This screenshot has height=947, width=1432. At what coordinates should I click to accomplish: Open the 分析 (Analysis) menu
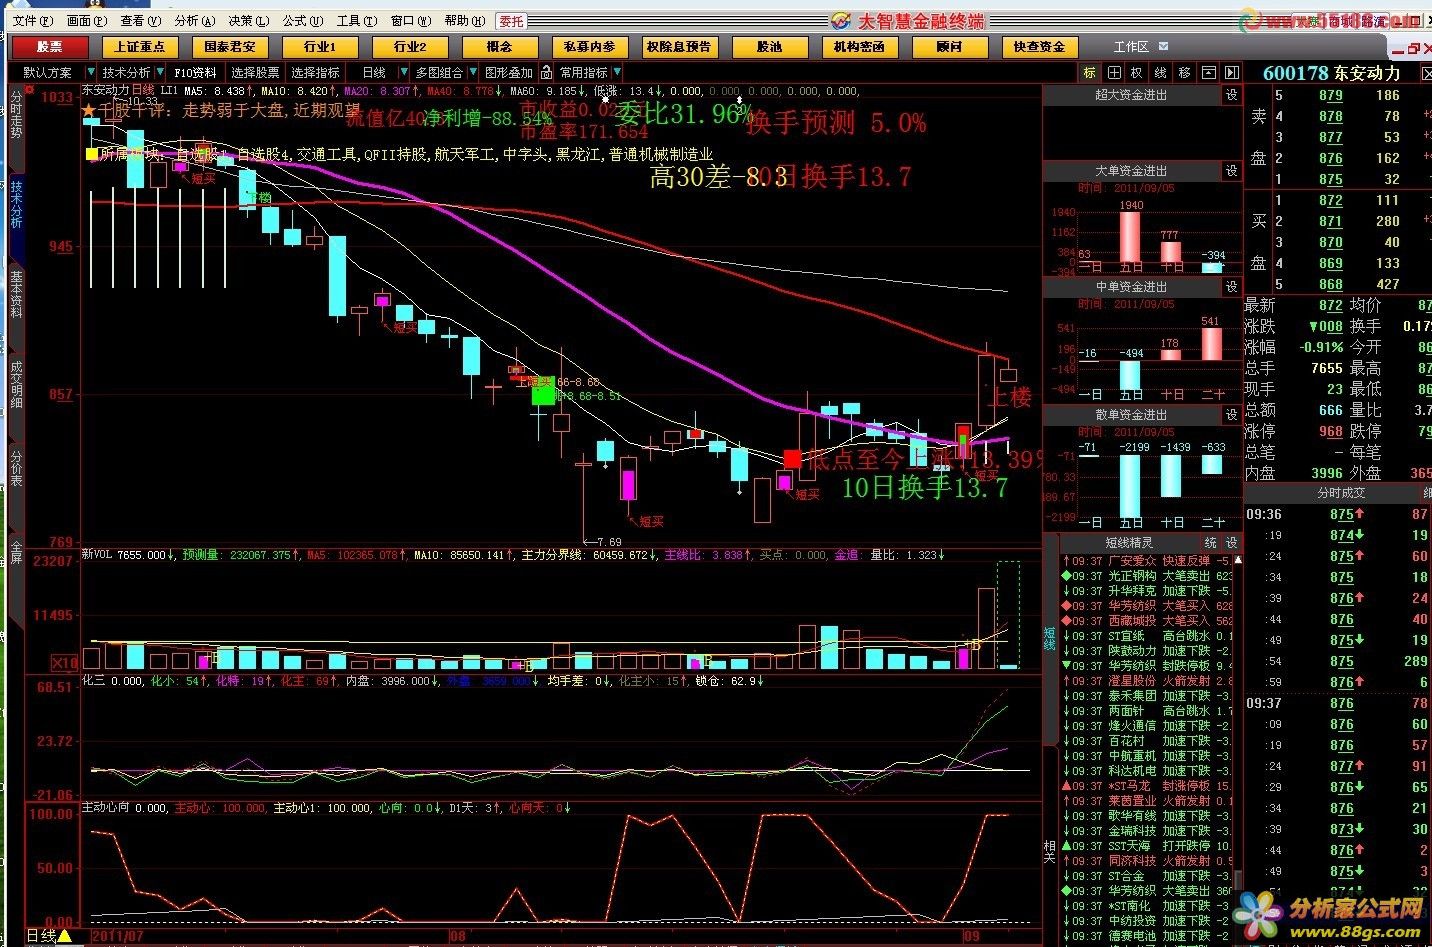click(x=194, y=20)
